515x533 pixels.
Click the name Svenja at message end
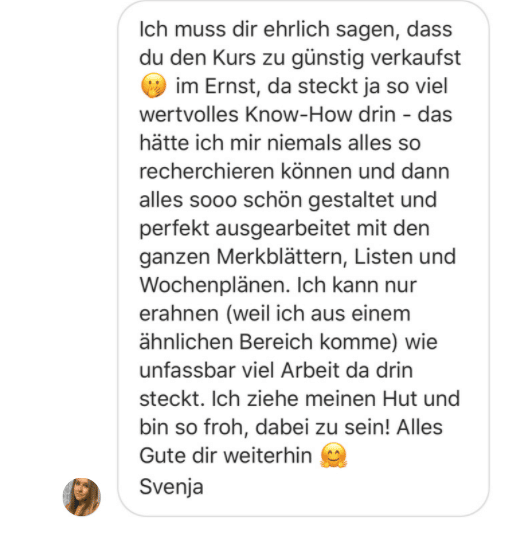tap(171, 486)
